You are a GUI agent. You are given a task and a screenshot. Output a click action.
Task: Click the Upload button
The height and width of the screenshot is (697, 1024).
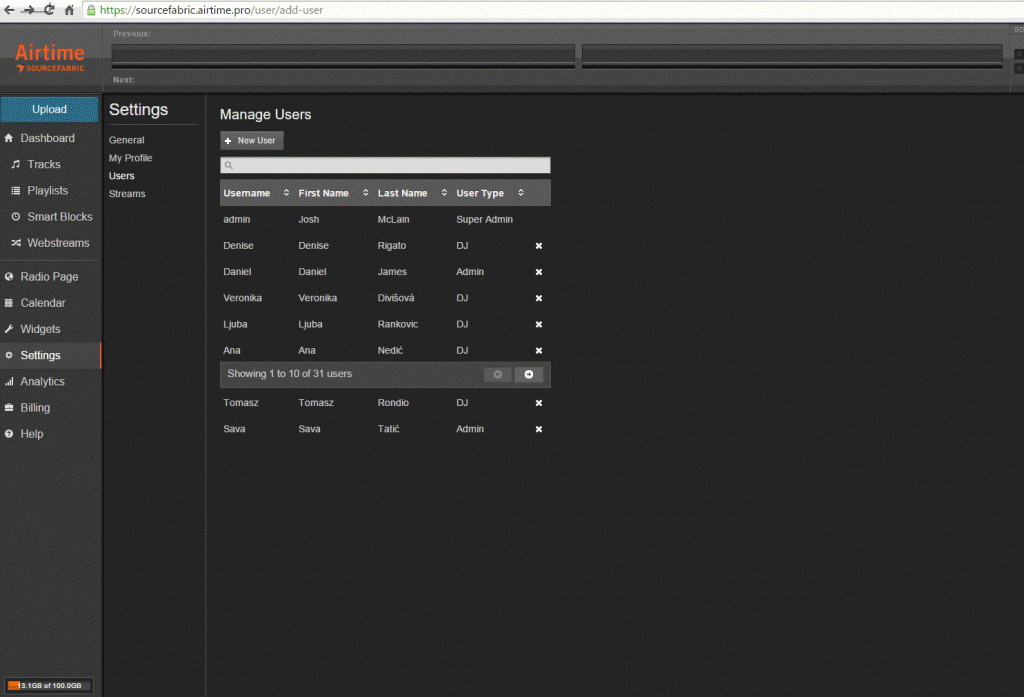(x=50, y=109)
